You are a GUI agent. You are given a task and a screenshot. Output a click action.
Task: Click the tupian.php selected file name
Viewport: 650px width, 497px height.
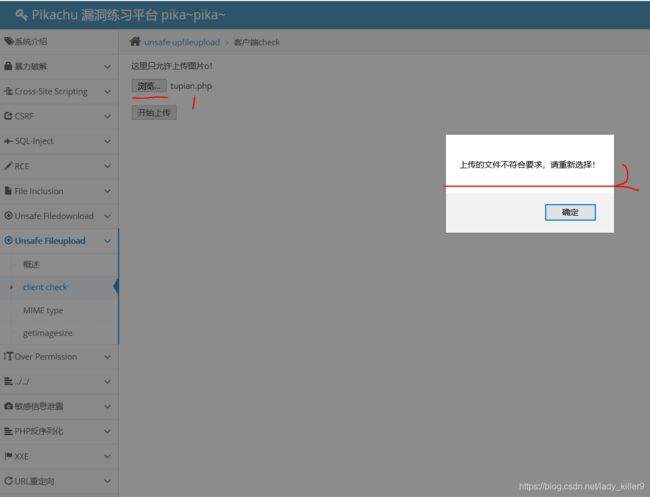[191, 86]
